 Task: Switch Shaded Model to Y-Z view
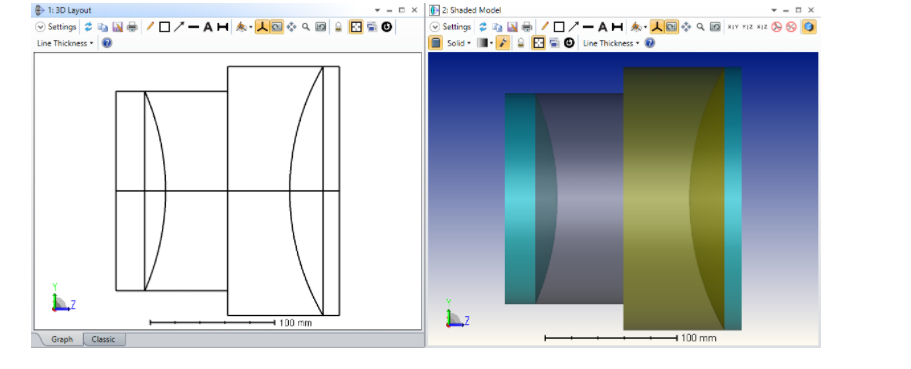pos(748,27)
